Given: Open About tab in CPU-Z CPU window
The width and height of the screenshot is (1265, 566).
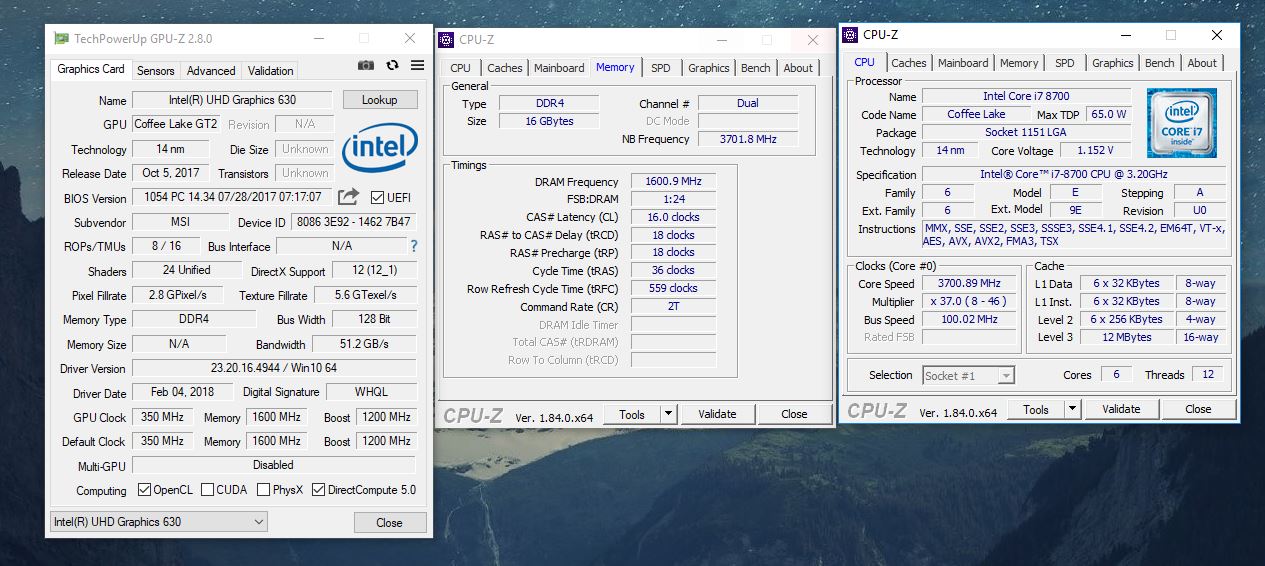Looking at the screenshot, I should 1202,63.
